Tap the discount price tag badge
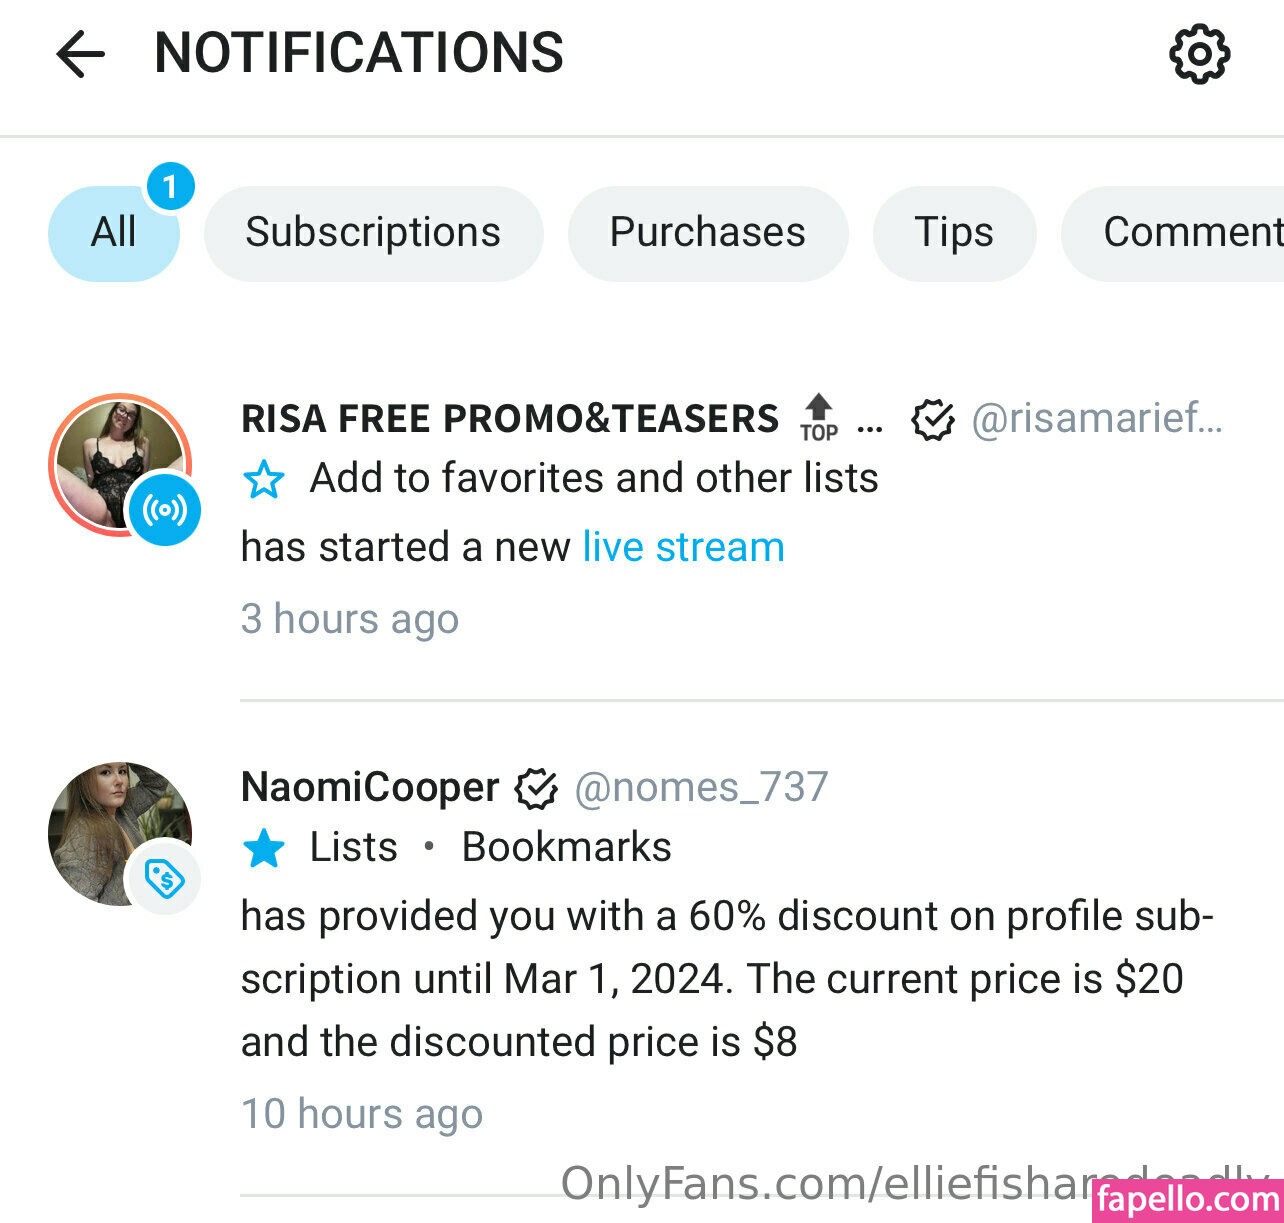 [x=165, y=879]
